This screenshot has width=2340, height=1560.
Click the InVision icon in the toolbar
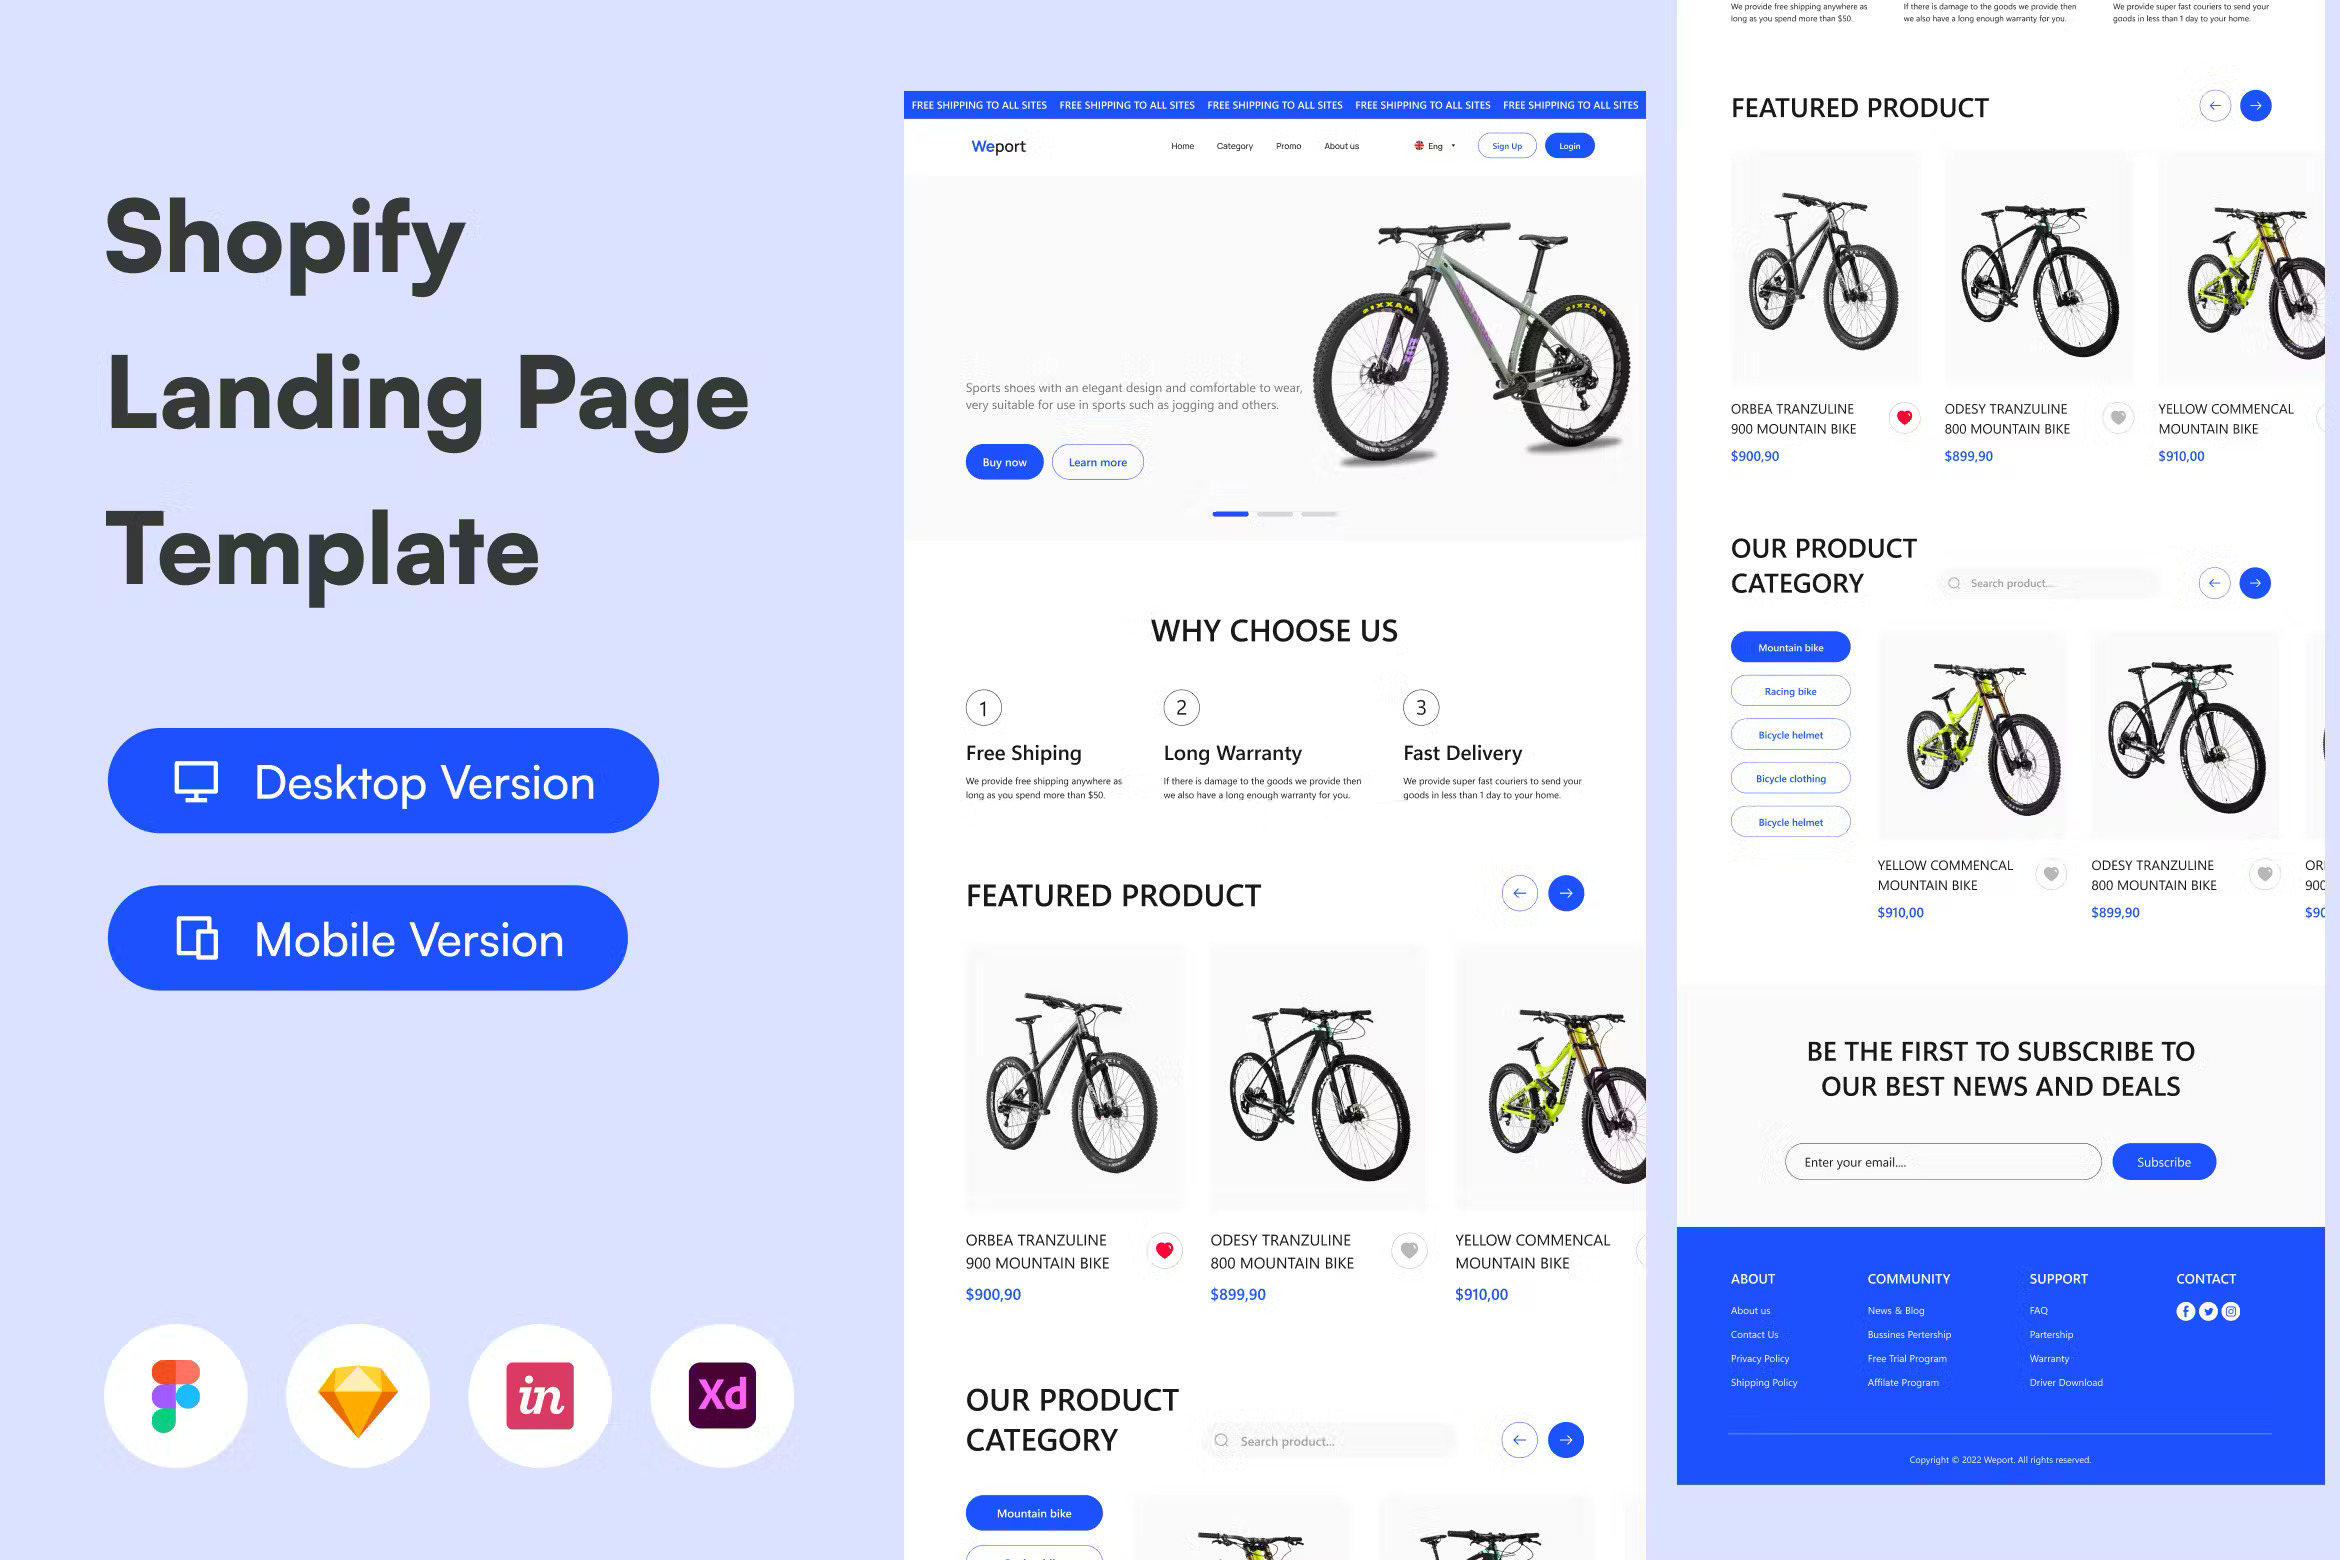540,1393
